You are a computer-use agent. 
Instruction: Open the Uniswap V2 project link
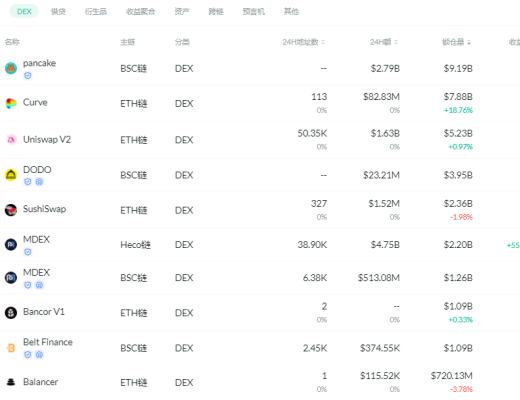(47, 139)
